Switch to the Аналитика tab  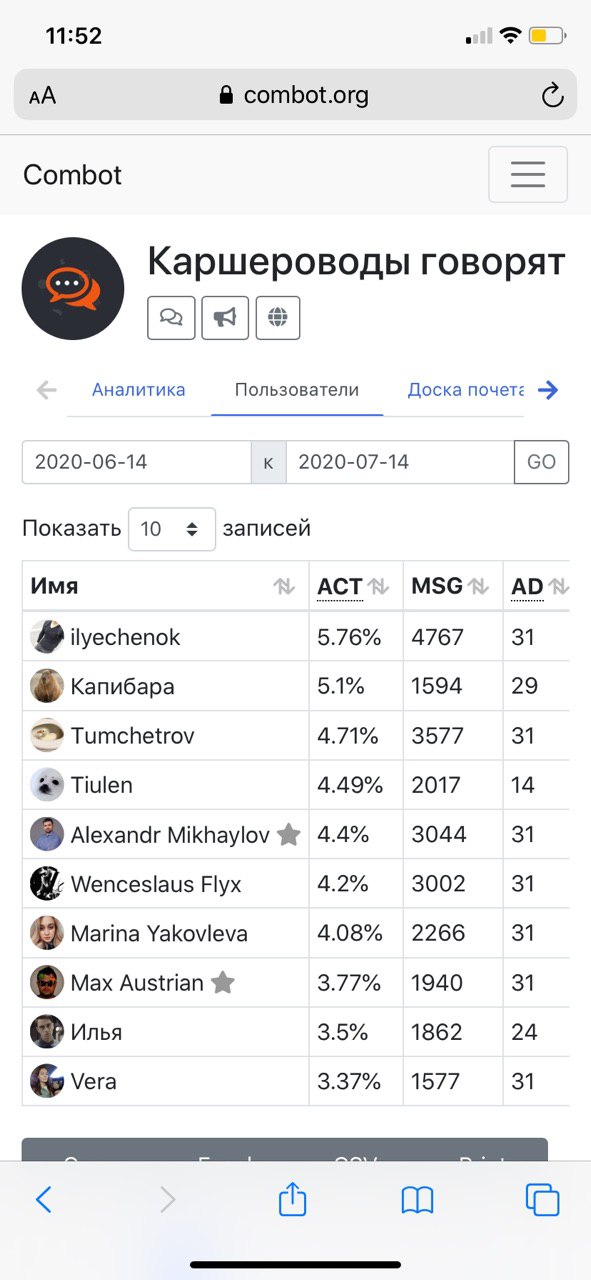point(139,390)
